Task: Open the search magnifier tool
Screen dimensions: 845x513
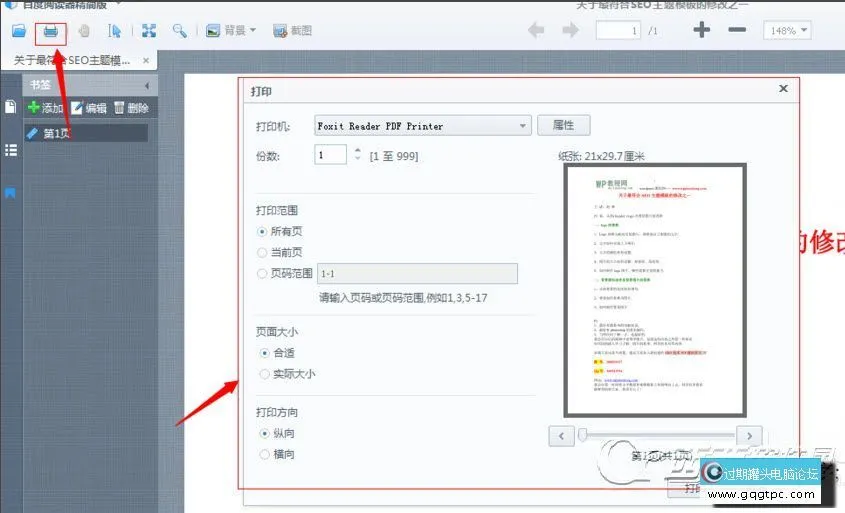Action: [x=179, y=31]
